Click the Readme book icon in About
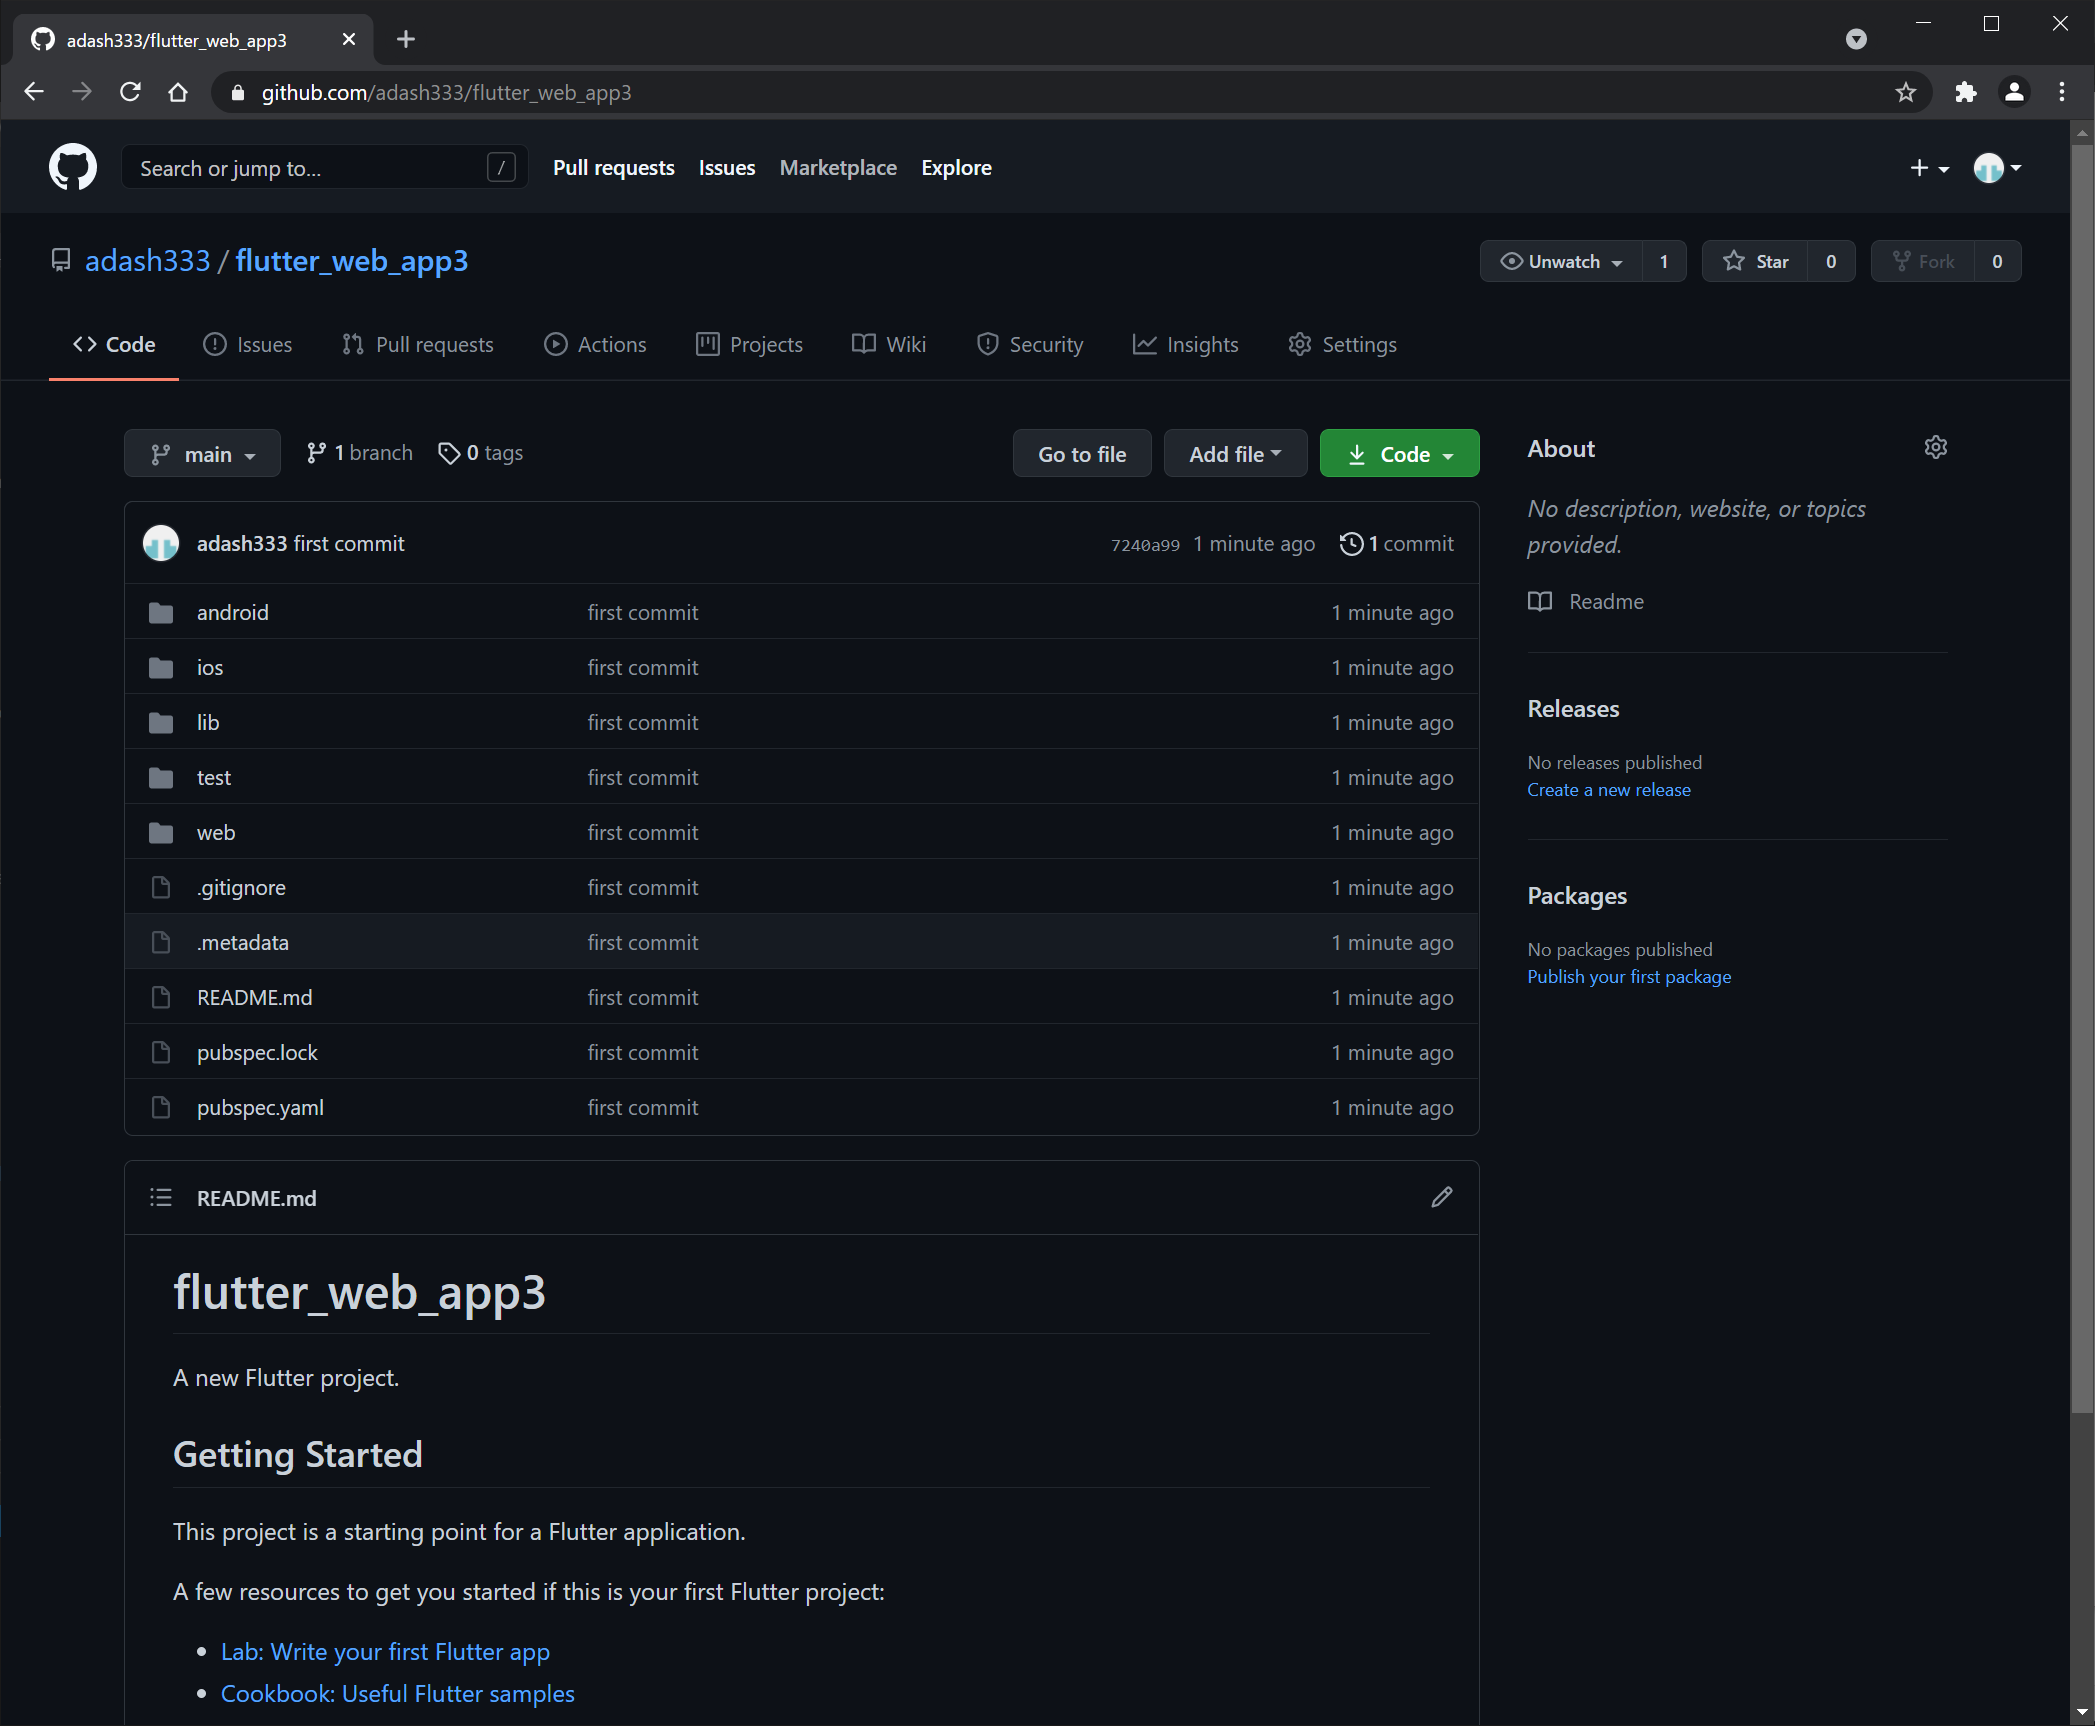2095x1726 pixels. 1540,601
